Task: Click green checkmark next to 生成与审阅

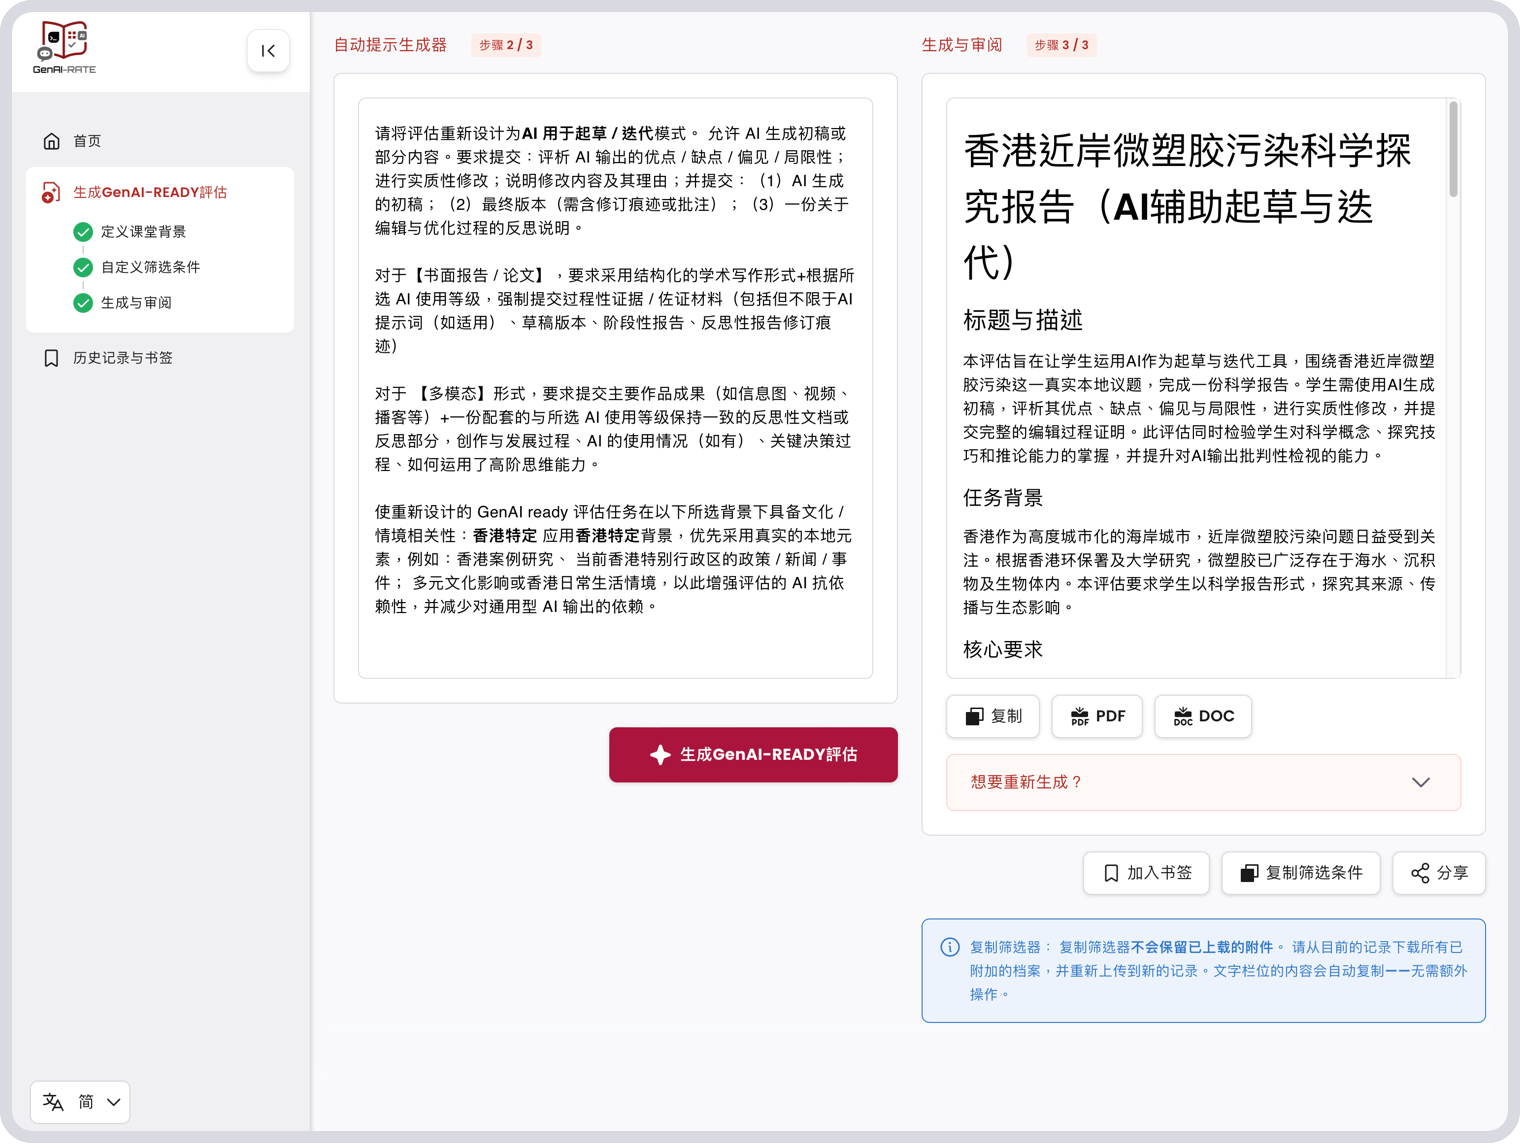Action: tap(83, 303)
